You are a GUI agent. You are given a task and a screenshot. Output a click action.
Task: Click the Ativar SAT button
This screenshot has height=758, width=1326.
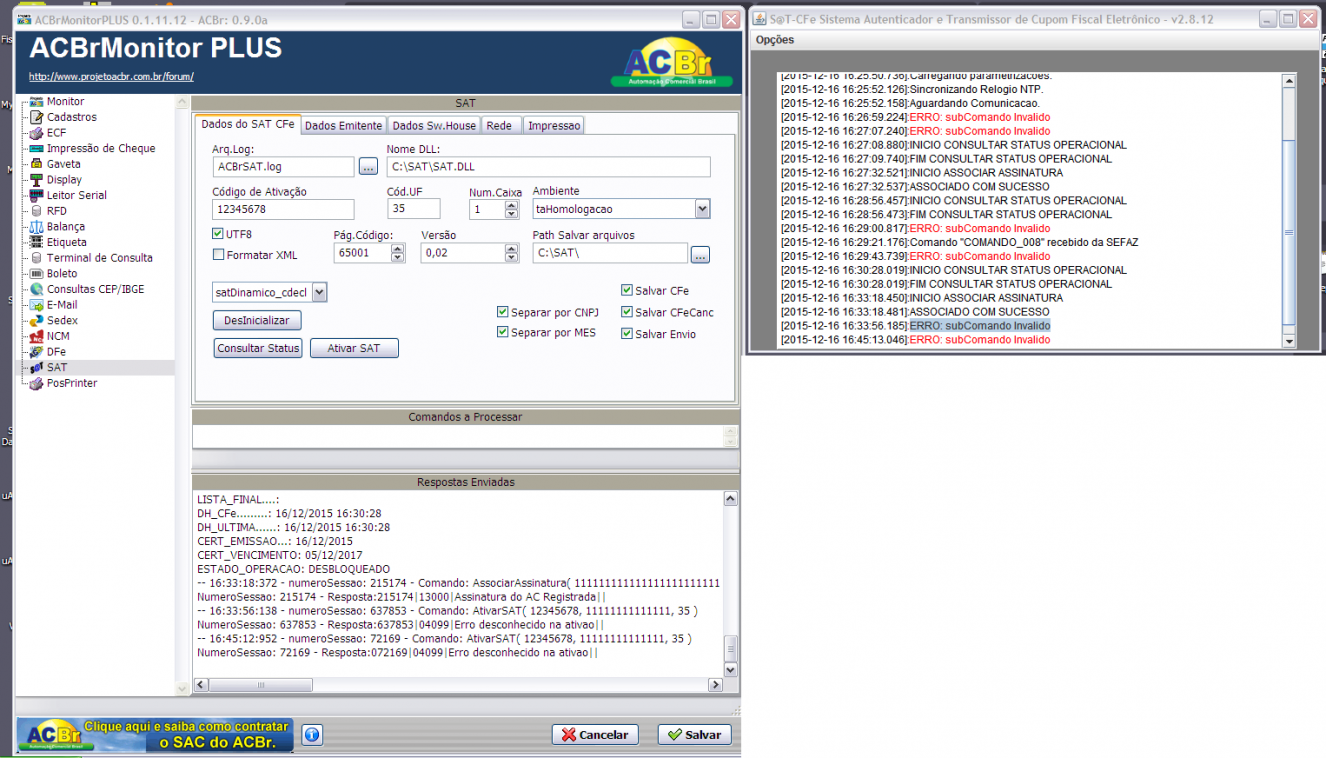pos(354,348)
